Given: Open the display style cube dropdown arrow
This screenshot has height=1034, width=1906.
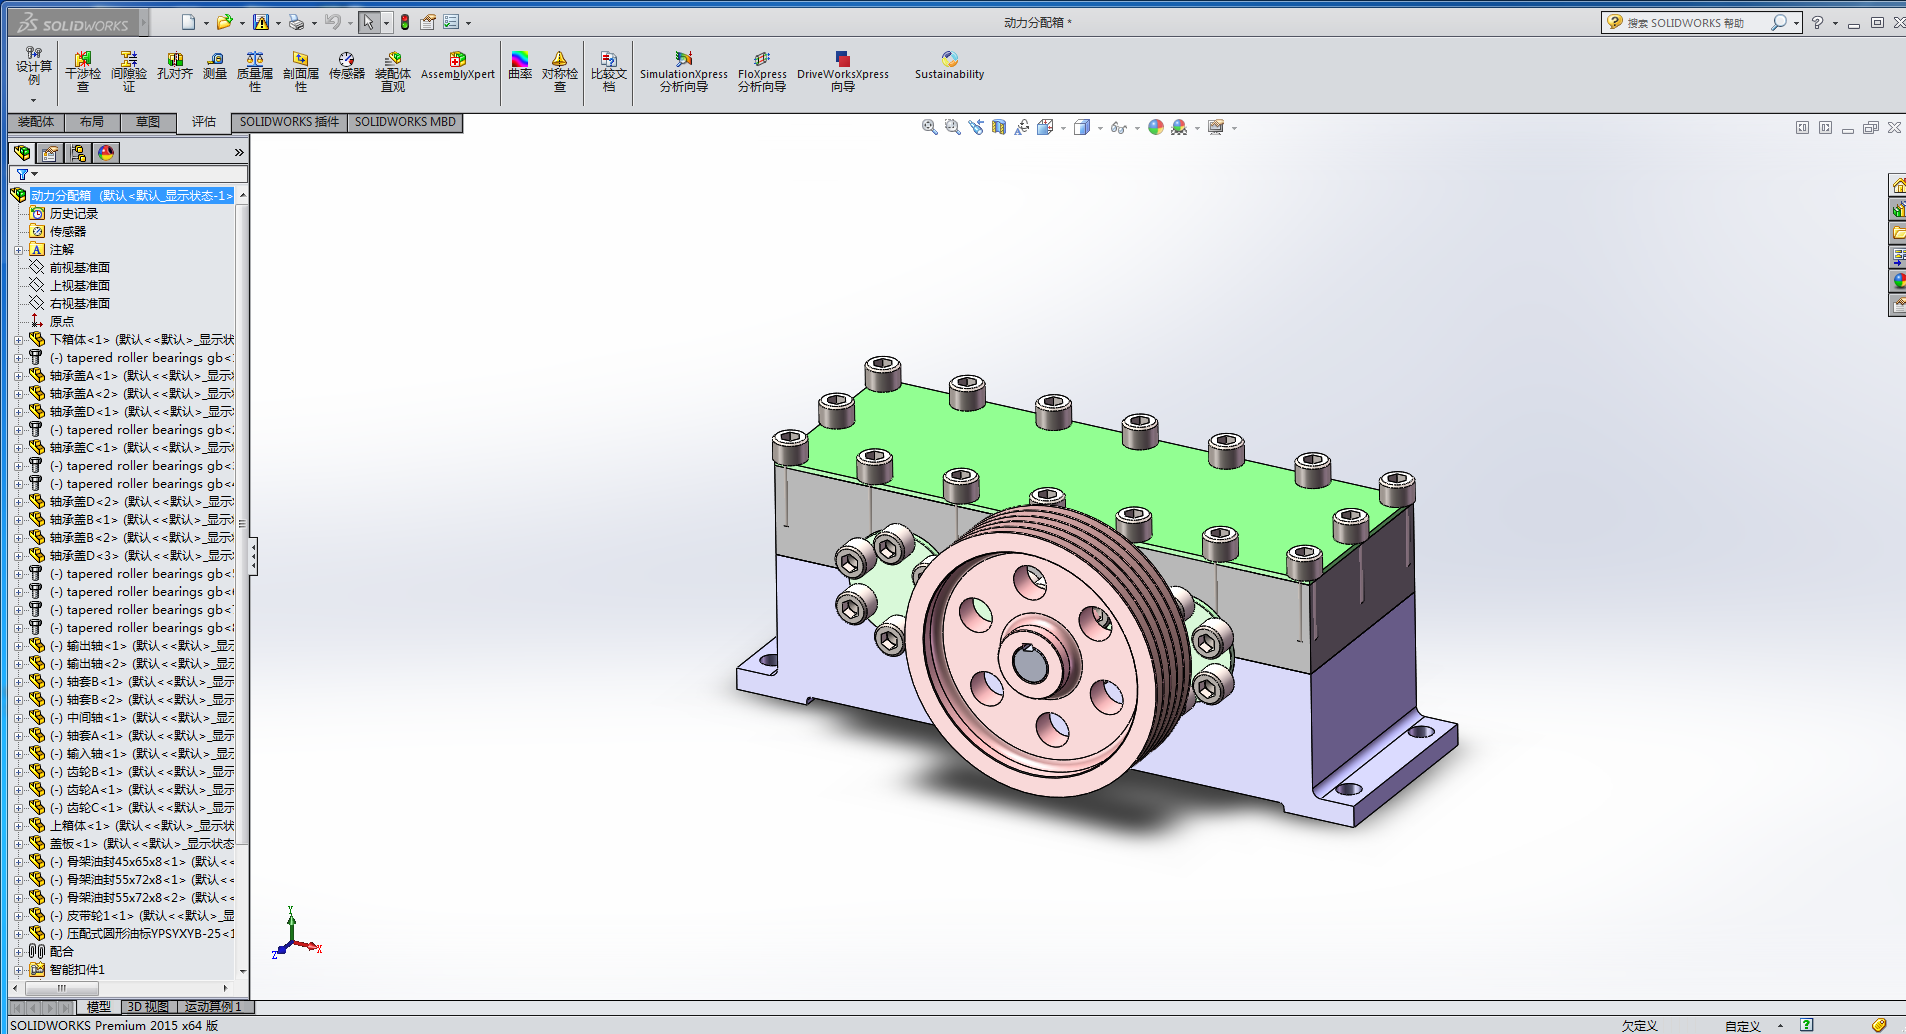Looking at the screenshot, I should click(1100, 128).
